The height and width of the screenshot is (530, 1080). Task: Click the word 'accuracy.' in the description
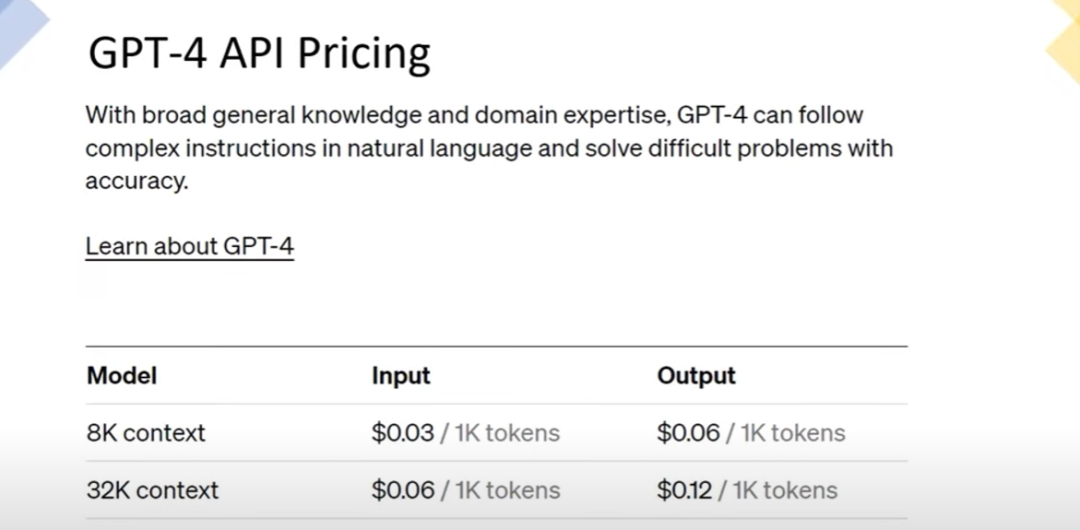(136, 183)
